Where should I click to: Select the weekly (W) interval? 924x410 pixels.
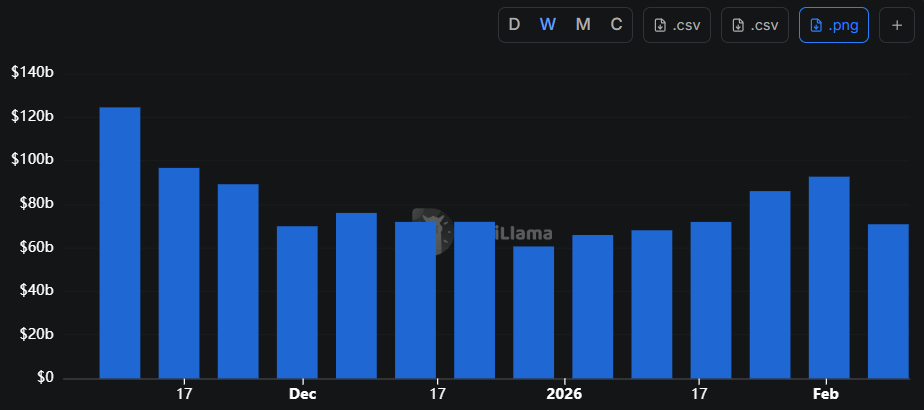(x=547, y=25)
